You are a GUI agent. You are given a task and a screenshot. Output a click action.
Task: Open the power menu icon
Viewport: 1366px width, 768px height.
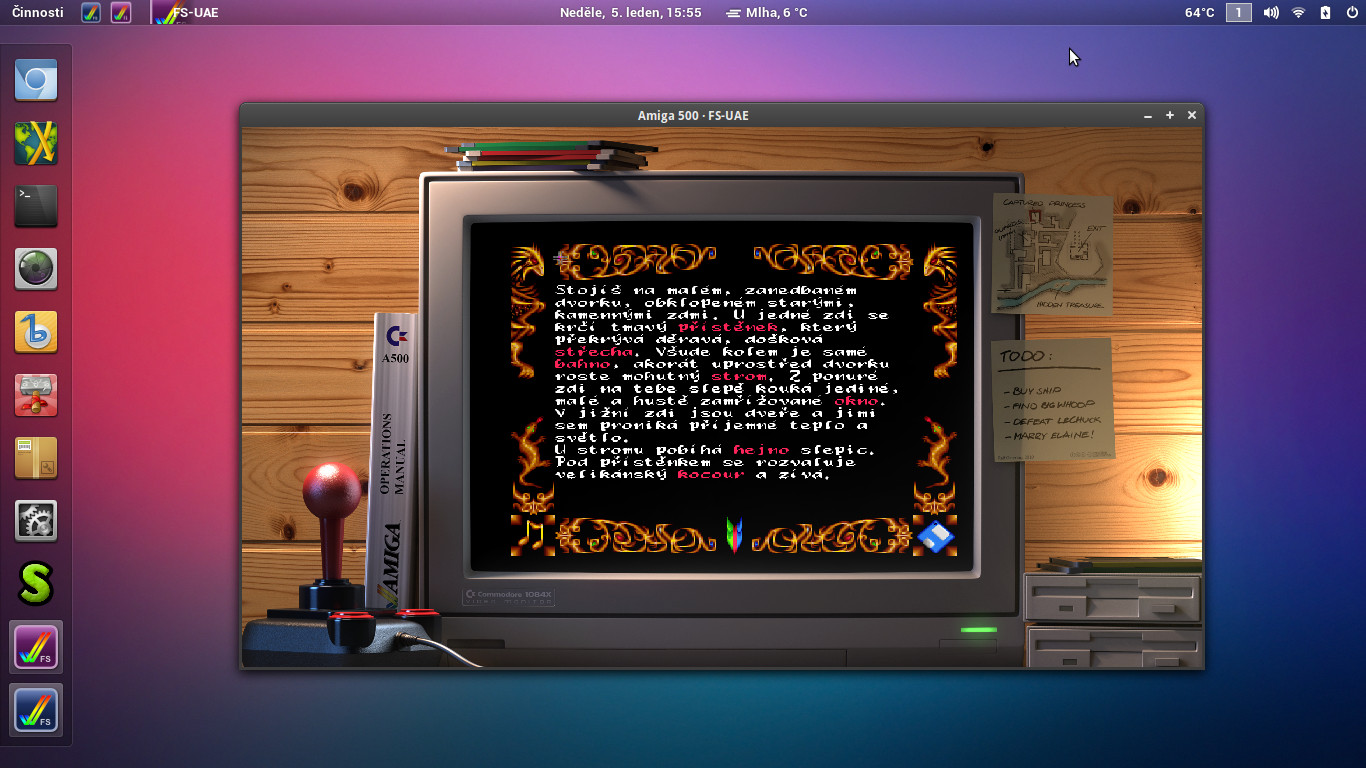[x=1352, y=13]
